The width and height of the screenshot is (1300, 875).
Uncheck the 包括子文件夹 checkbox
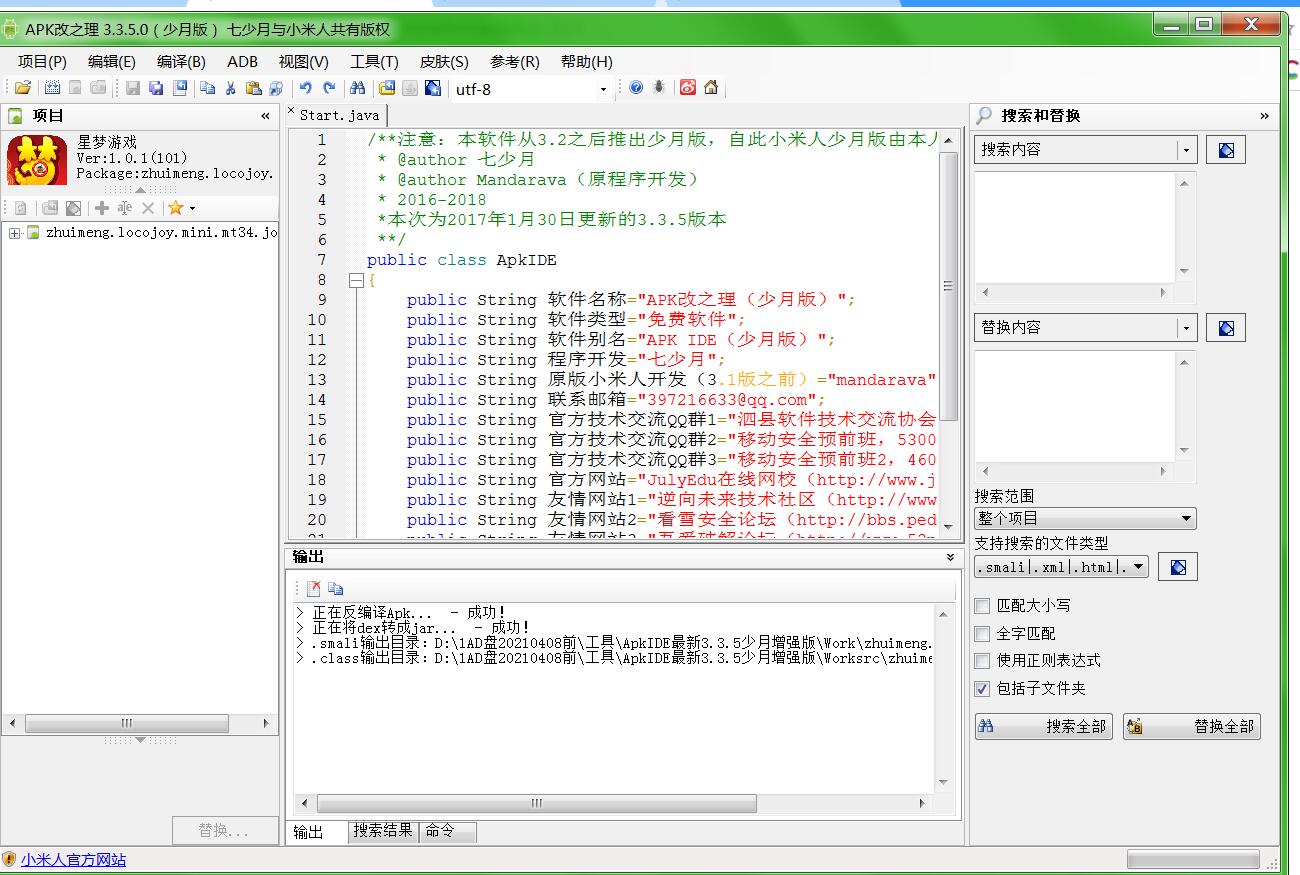(982, 689)
